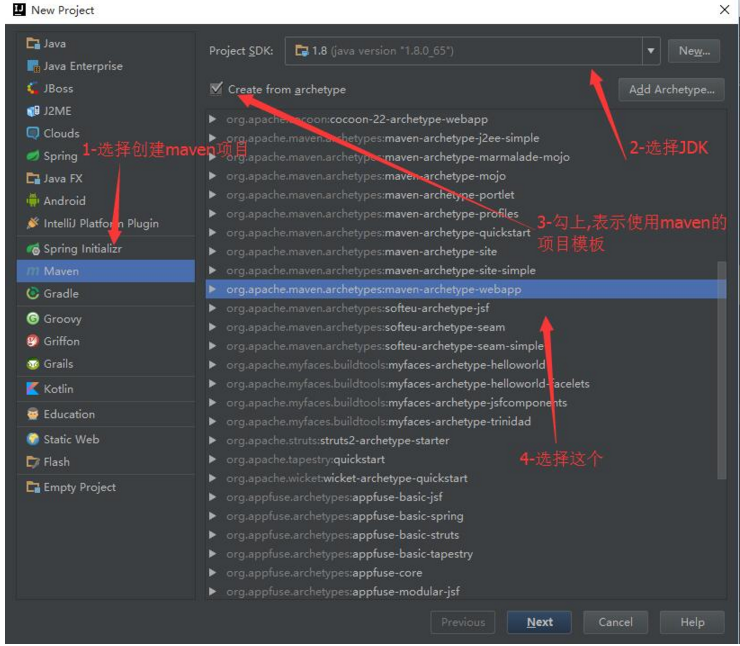Click the Next button
740x646 pixels.
(539, 622)
